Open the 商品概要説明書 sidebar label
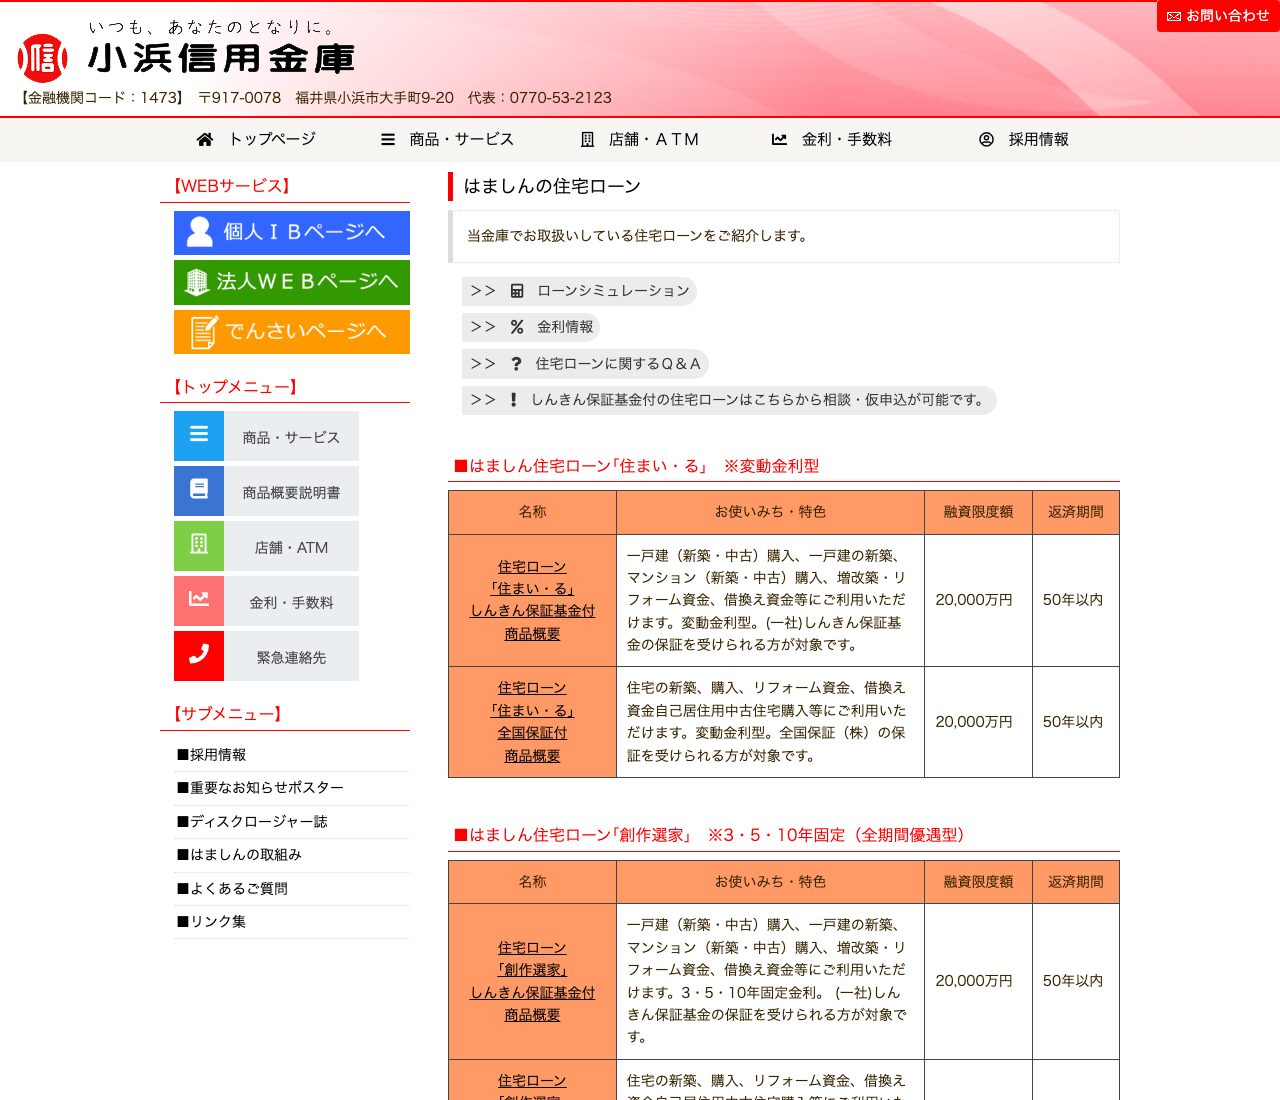 click(x=291, y=492)
